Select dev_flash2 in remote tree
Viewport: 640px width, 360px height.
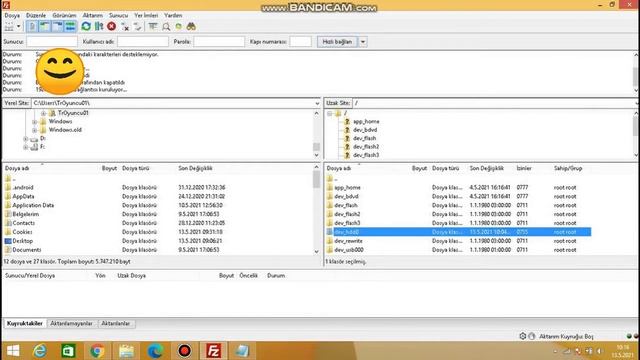[366, 147]
